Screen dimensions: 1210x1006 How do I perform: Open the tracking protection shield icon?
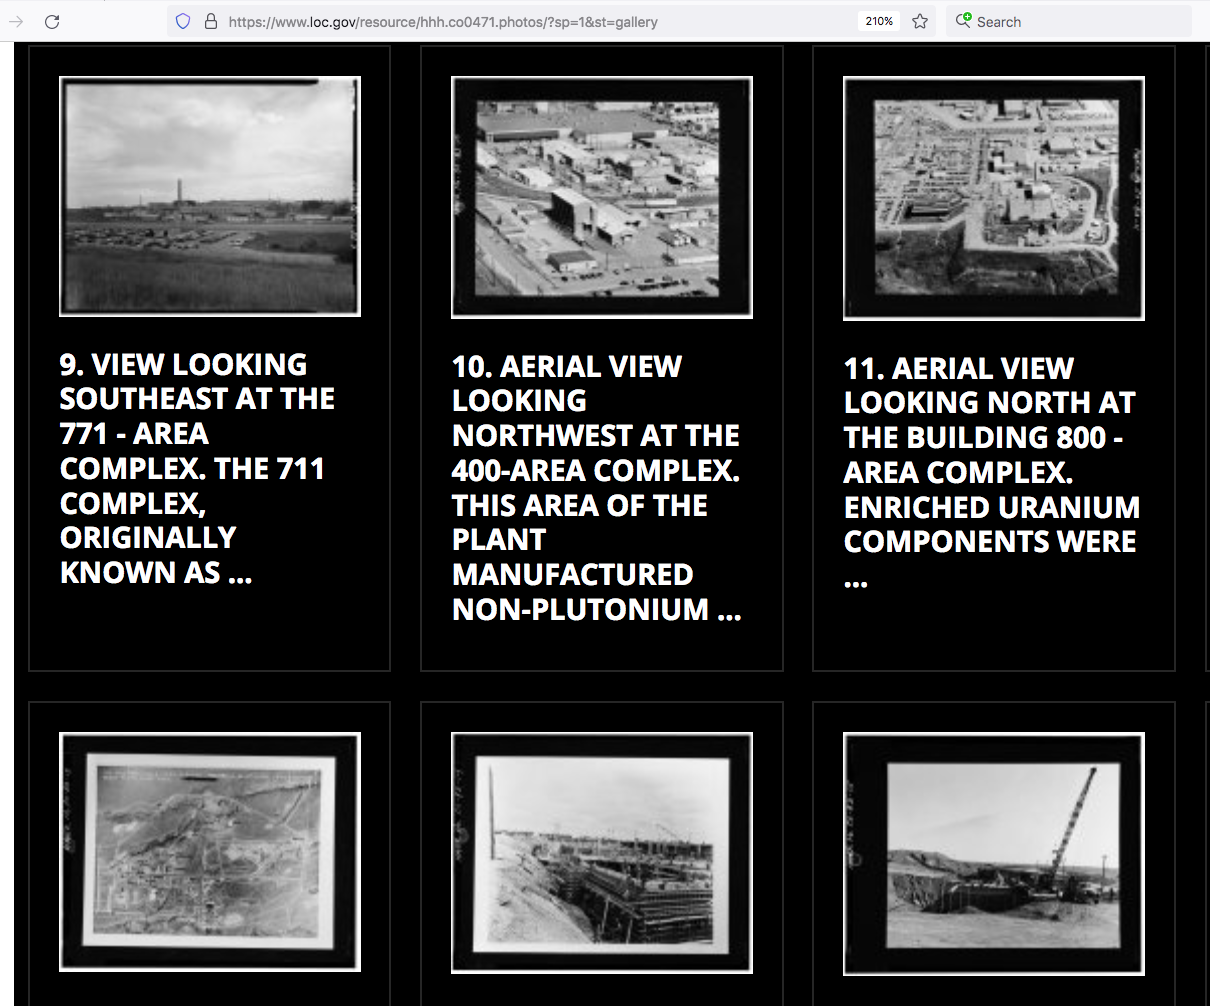[x=183, y=21]
